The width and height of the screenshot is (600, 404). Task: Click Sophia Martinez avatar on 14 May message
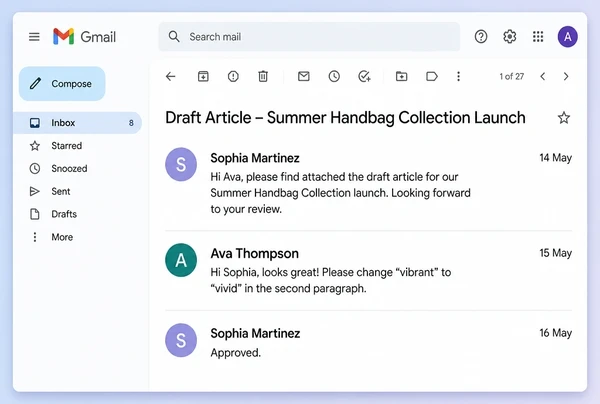click(181, 165)
